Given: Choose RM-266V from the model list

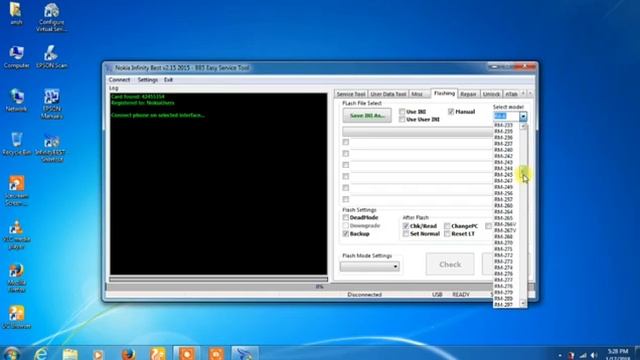Looking at the screenshot, I should [505, 224].
